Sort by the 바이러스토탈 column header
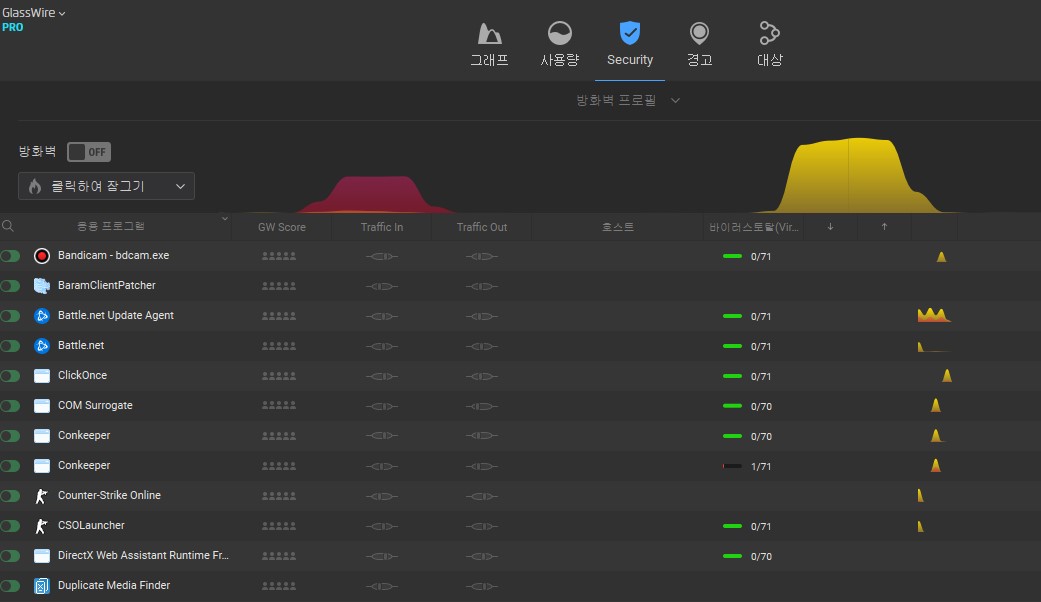The image size is (1041, 602). 754,227
